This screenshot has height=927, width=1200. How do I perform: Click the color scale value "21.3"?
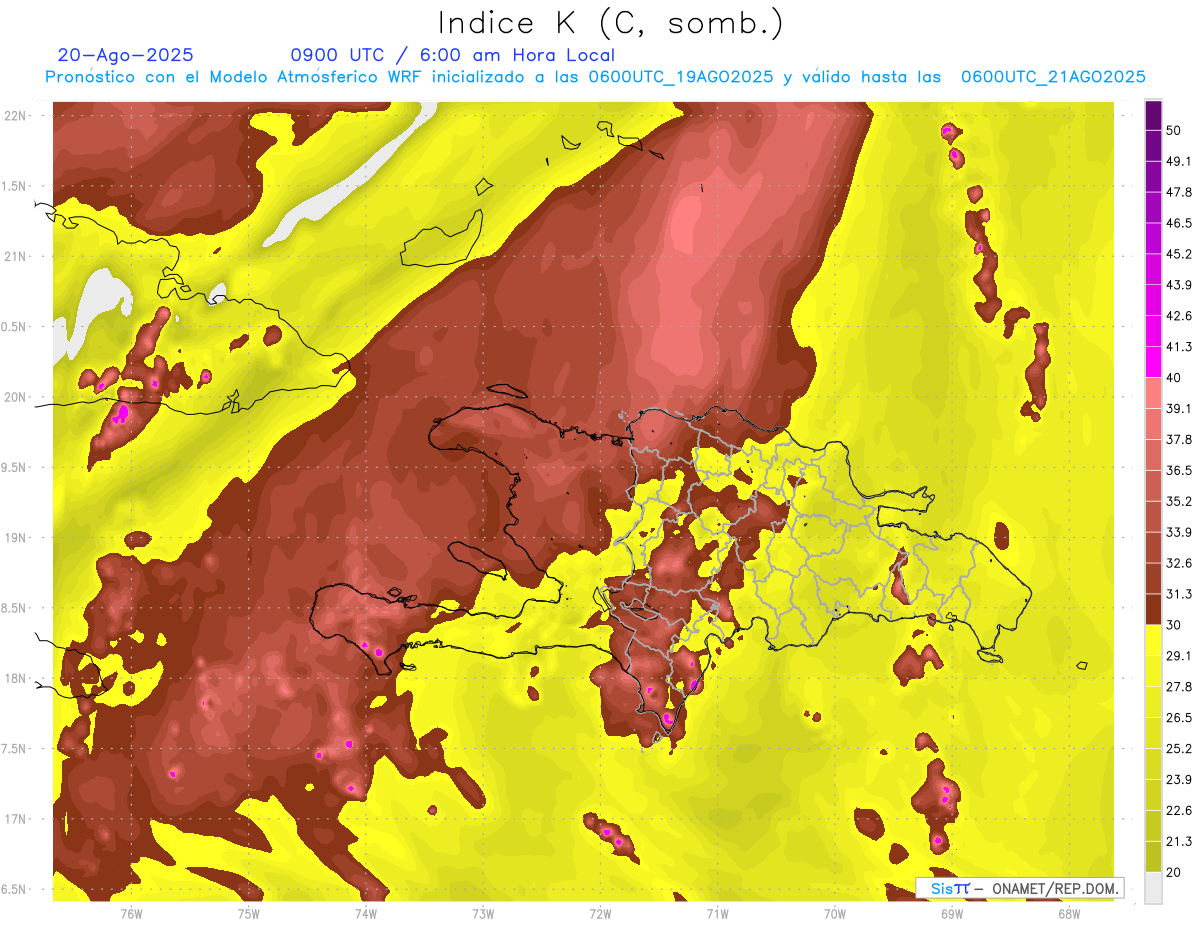tap(1178, 842)
